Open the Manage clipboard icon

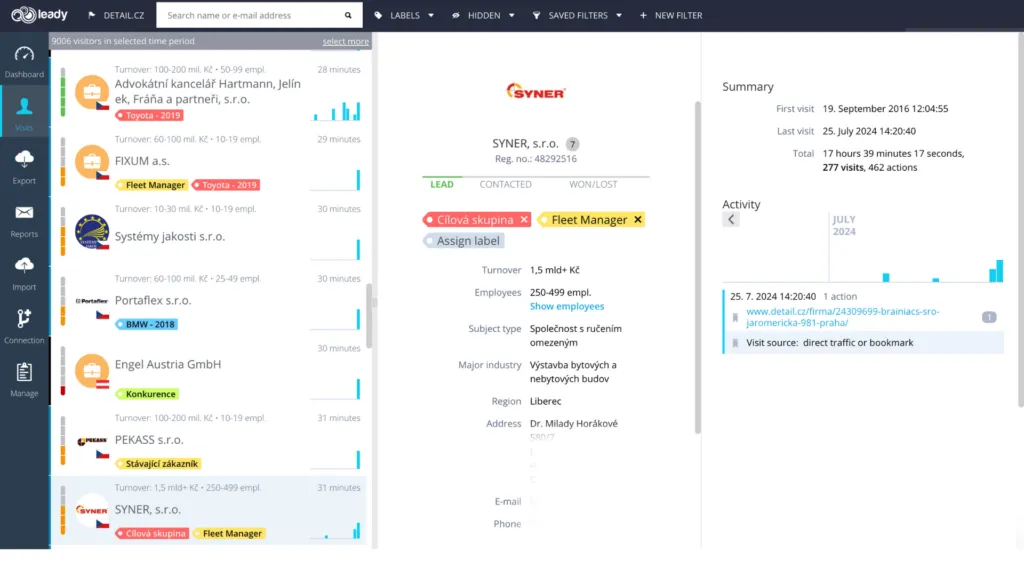click(24, 372)
